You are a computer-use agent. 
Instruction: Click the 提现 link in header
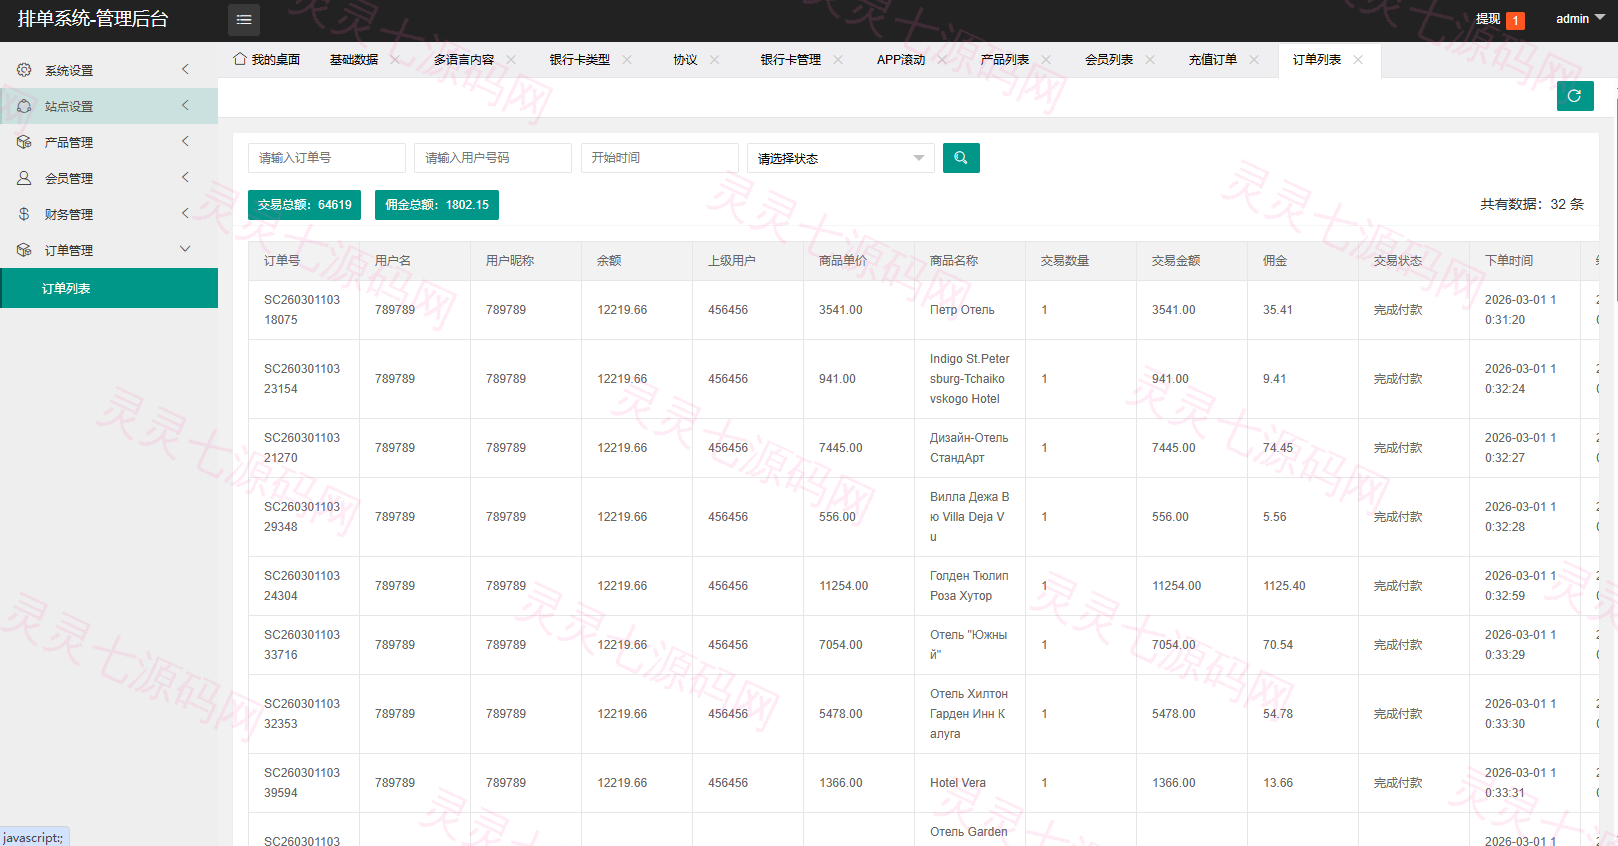(1488, 19)
